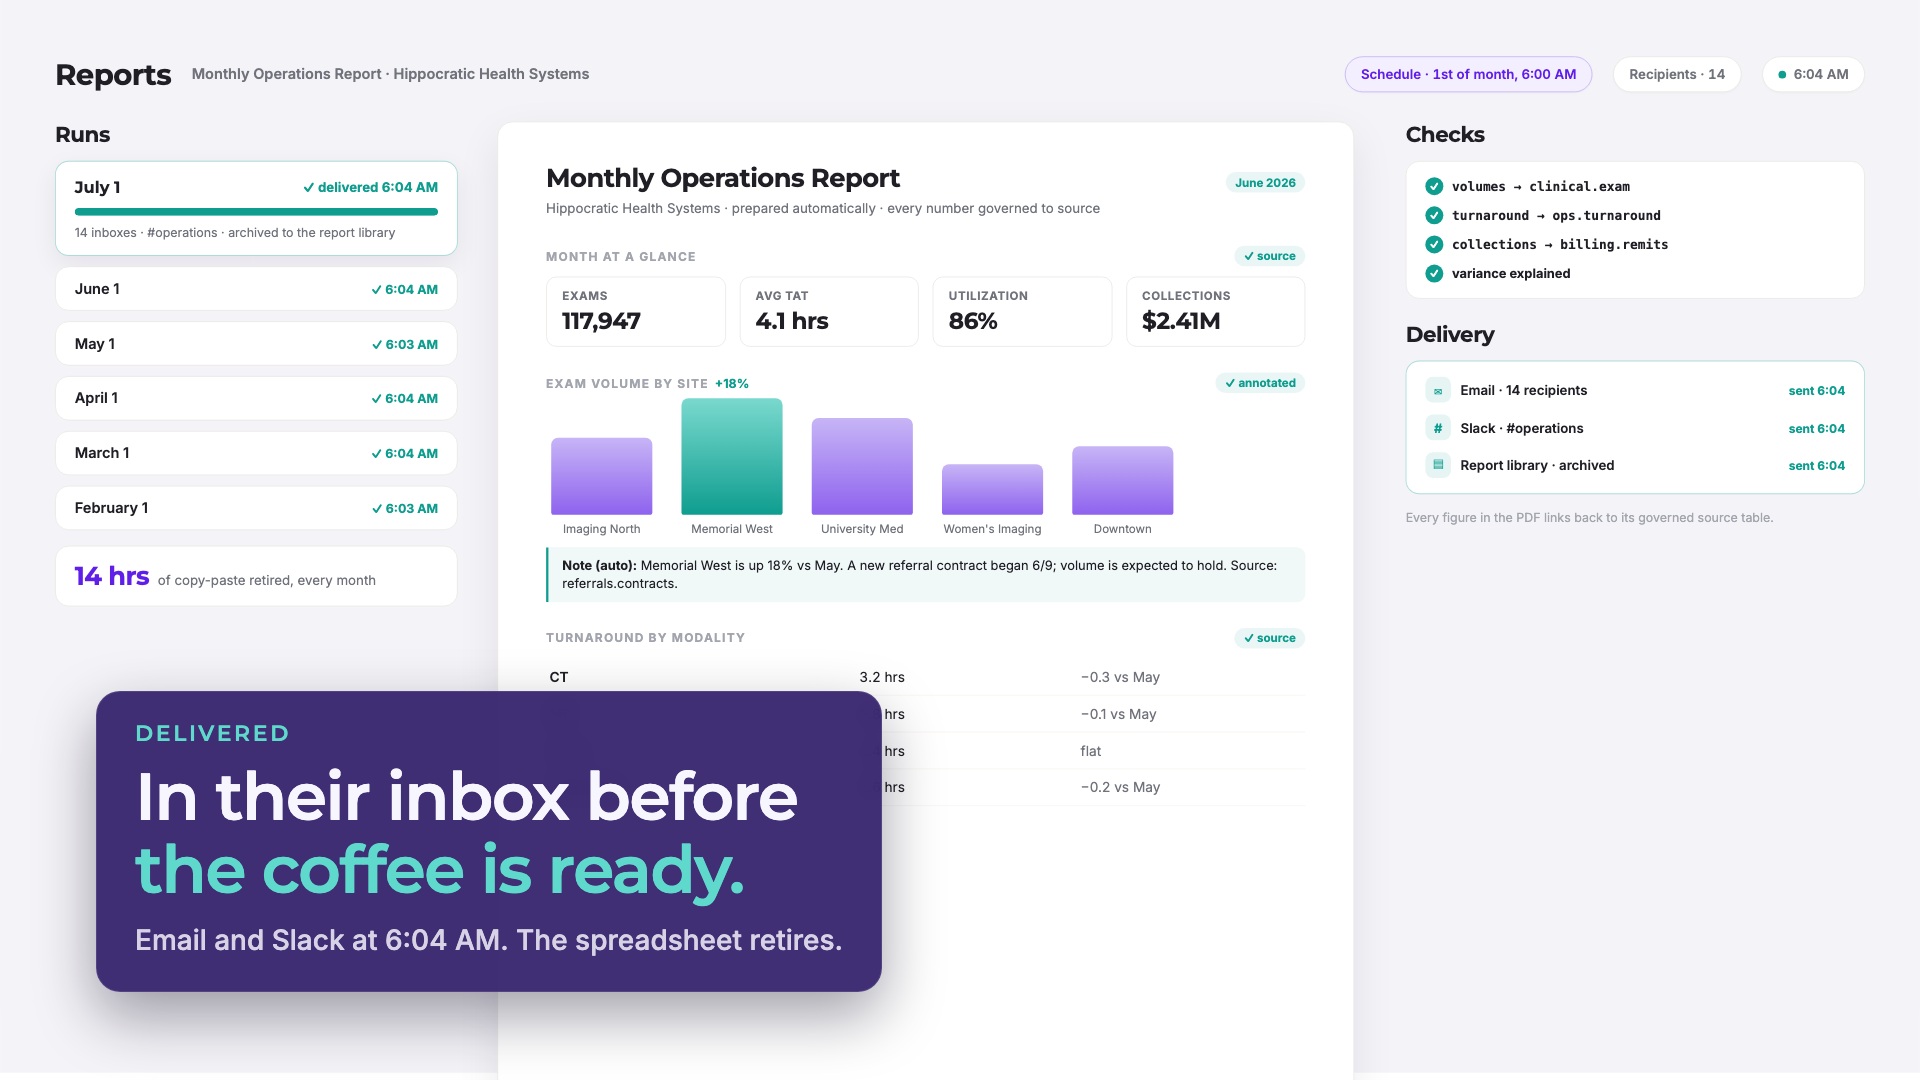Click the 6:04 AM status pill
This screenshot has width=1920, height=1080.
point(1813,74)
